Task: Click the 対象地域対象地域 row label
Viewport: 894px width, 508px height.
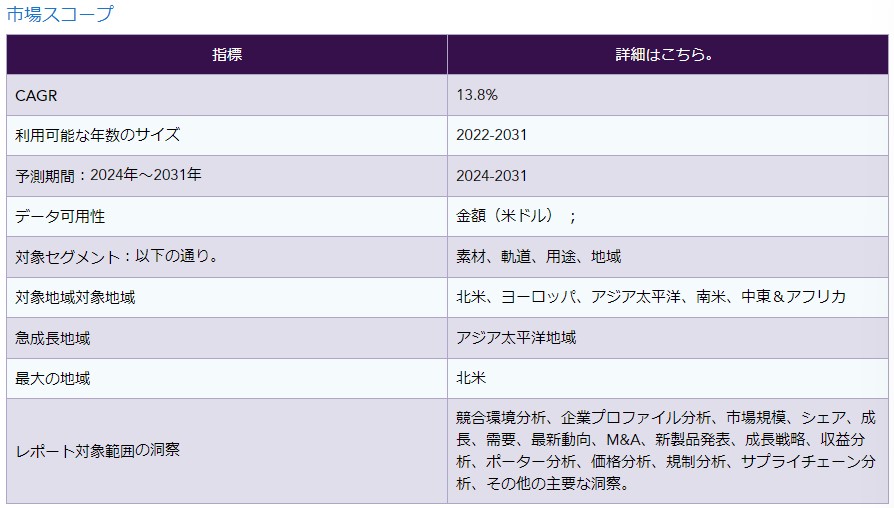Action: 75,297
